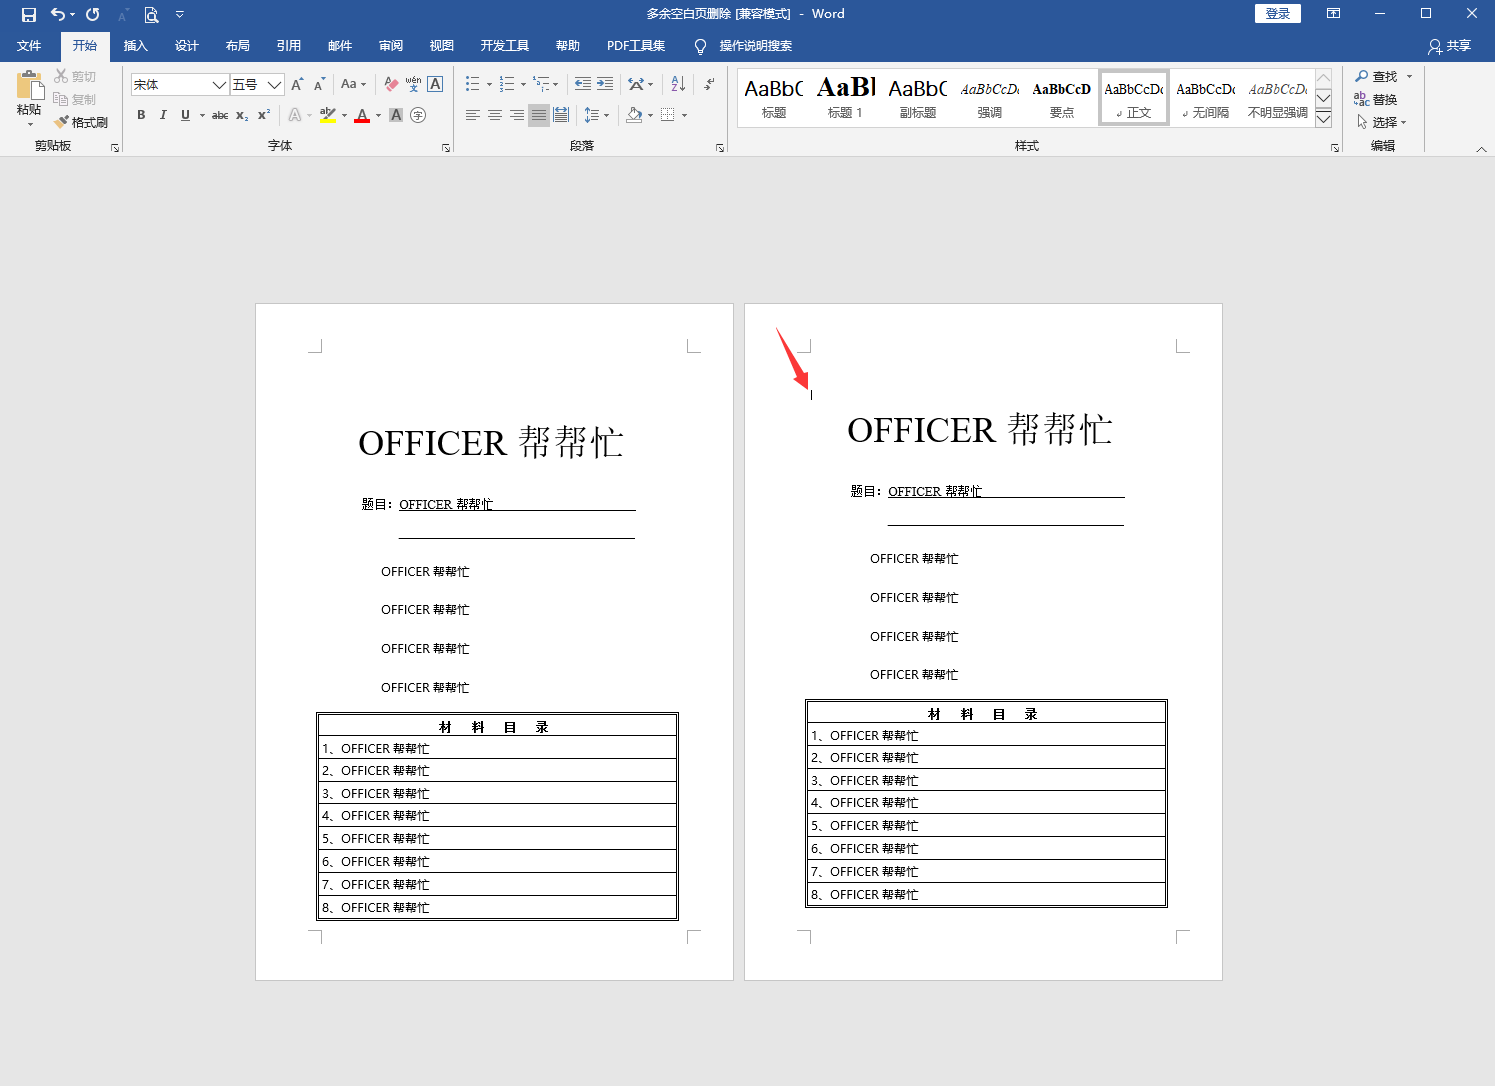Apply the 标题 1 heading style
Viewport: 1495px width, 1086px height.
(845, 98)
